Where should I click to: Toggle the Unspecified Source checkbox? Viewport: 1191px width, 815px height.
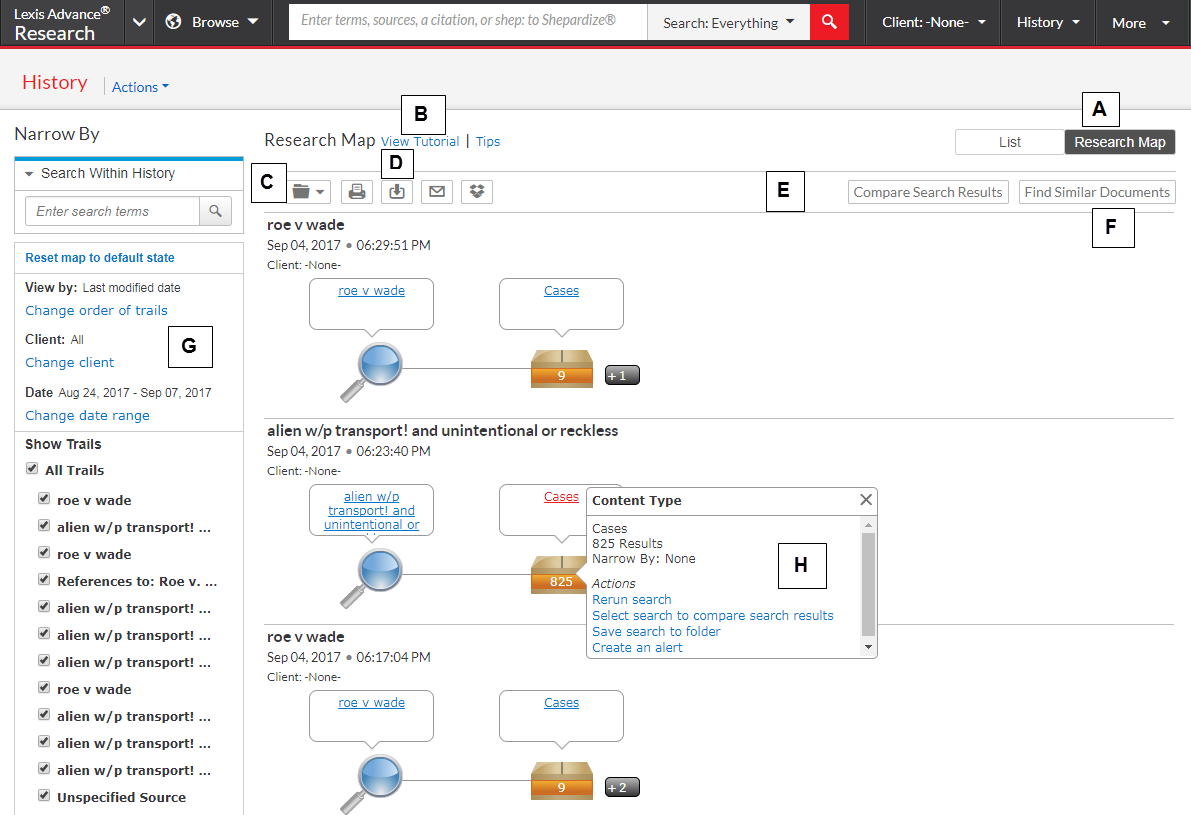pos(44,795)
